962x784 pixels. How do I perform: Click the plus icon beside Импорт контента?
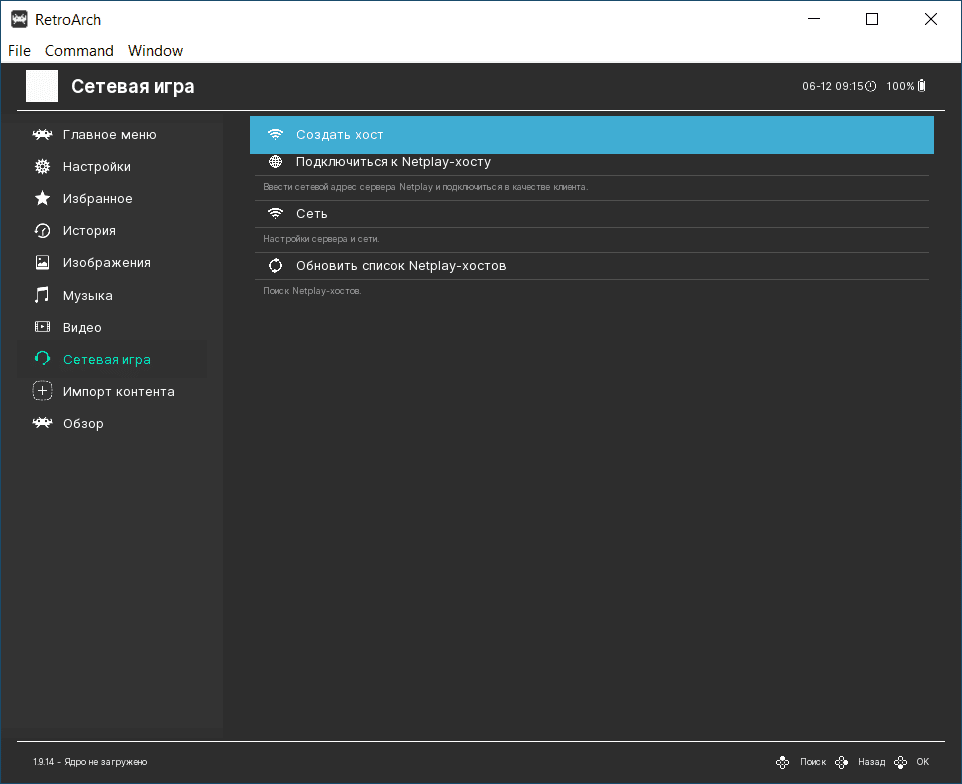[42, 391]
